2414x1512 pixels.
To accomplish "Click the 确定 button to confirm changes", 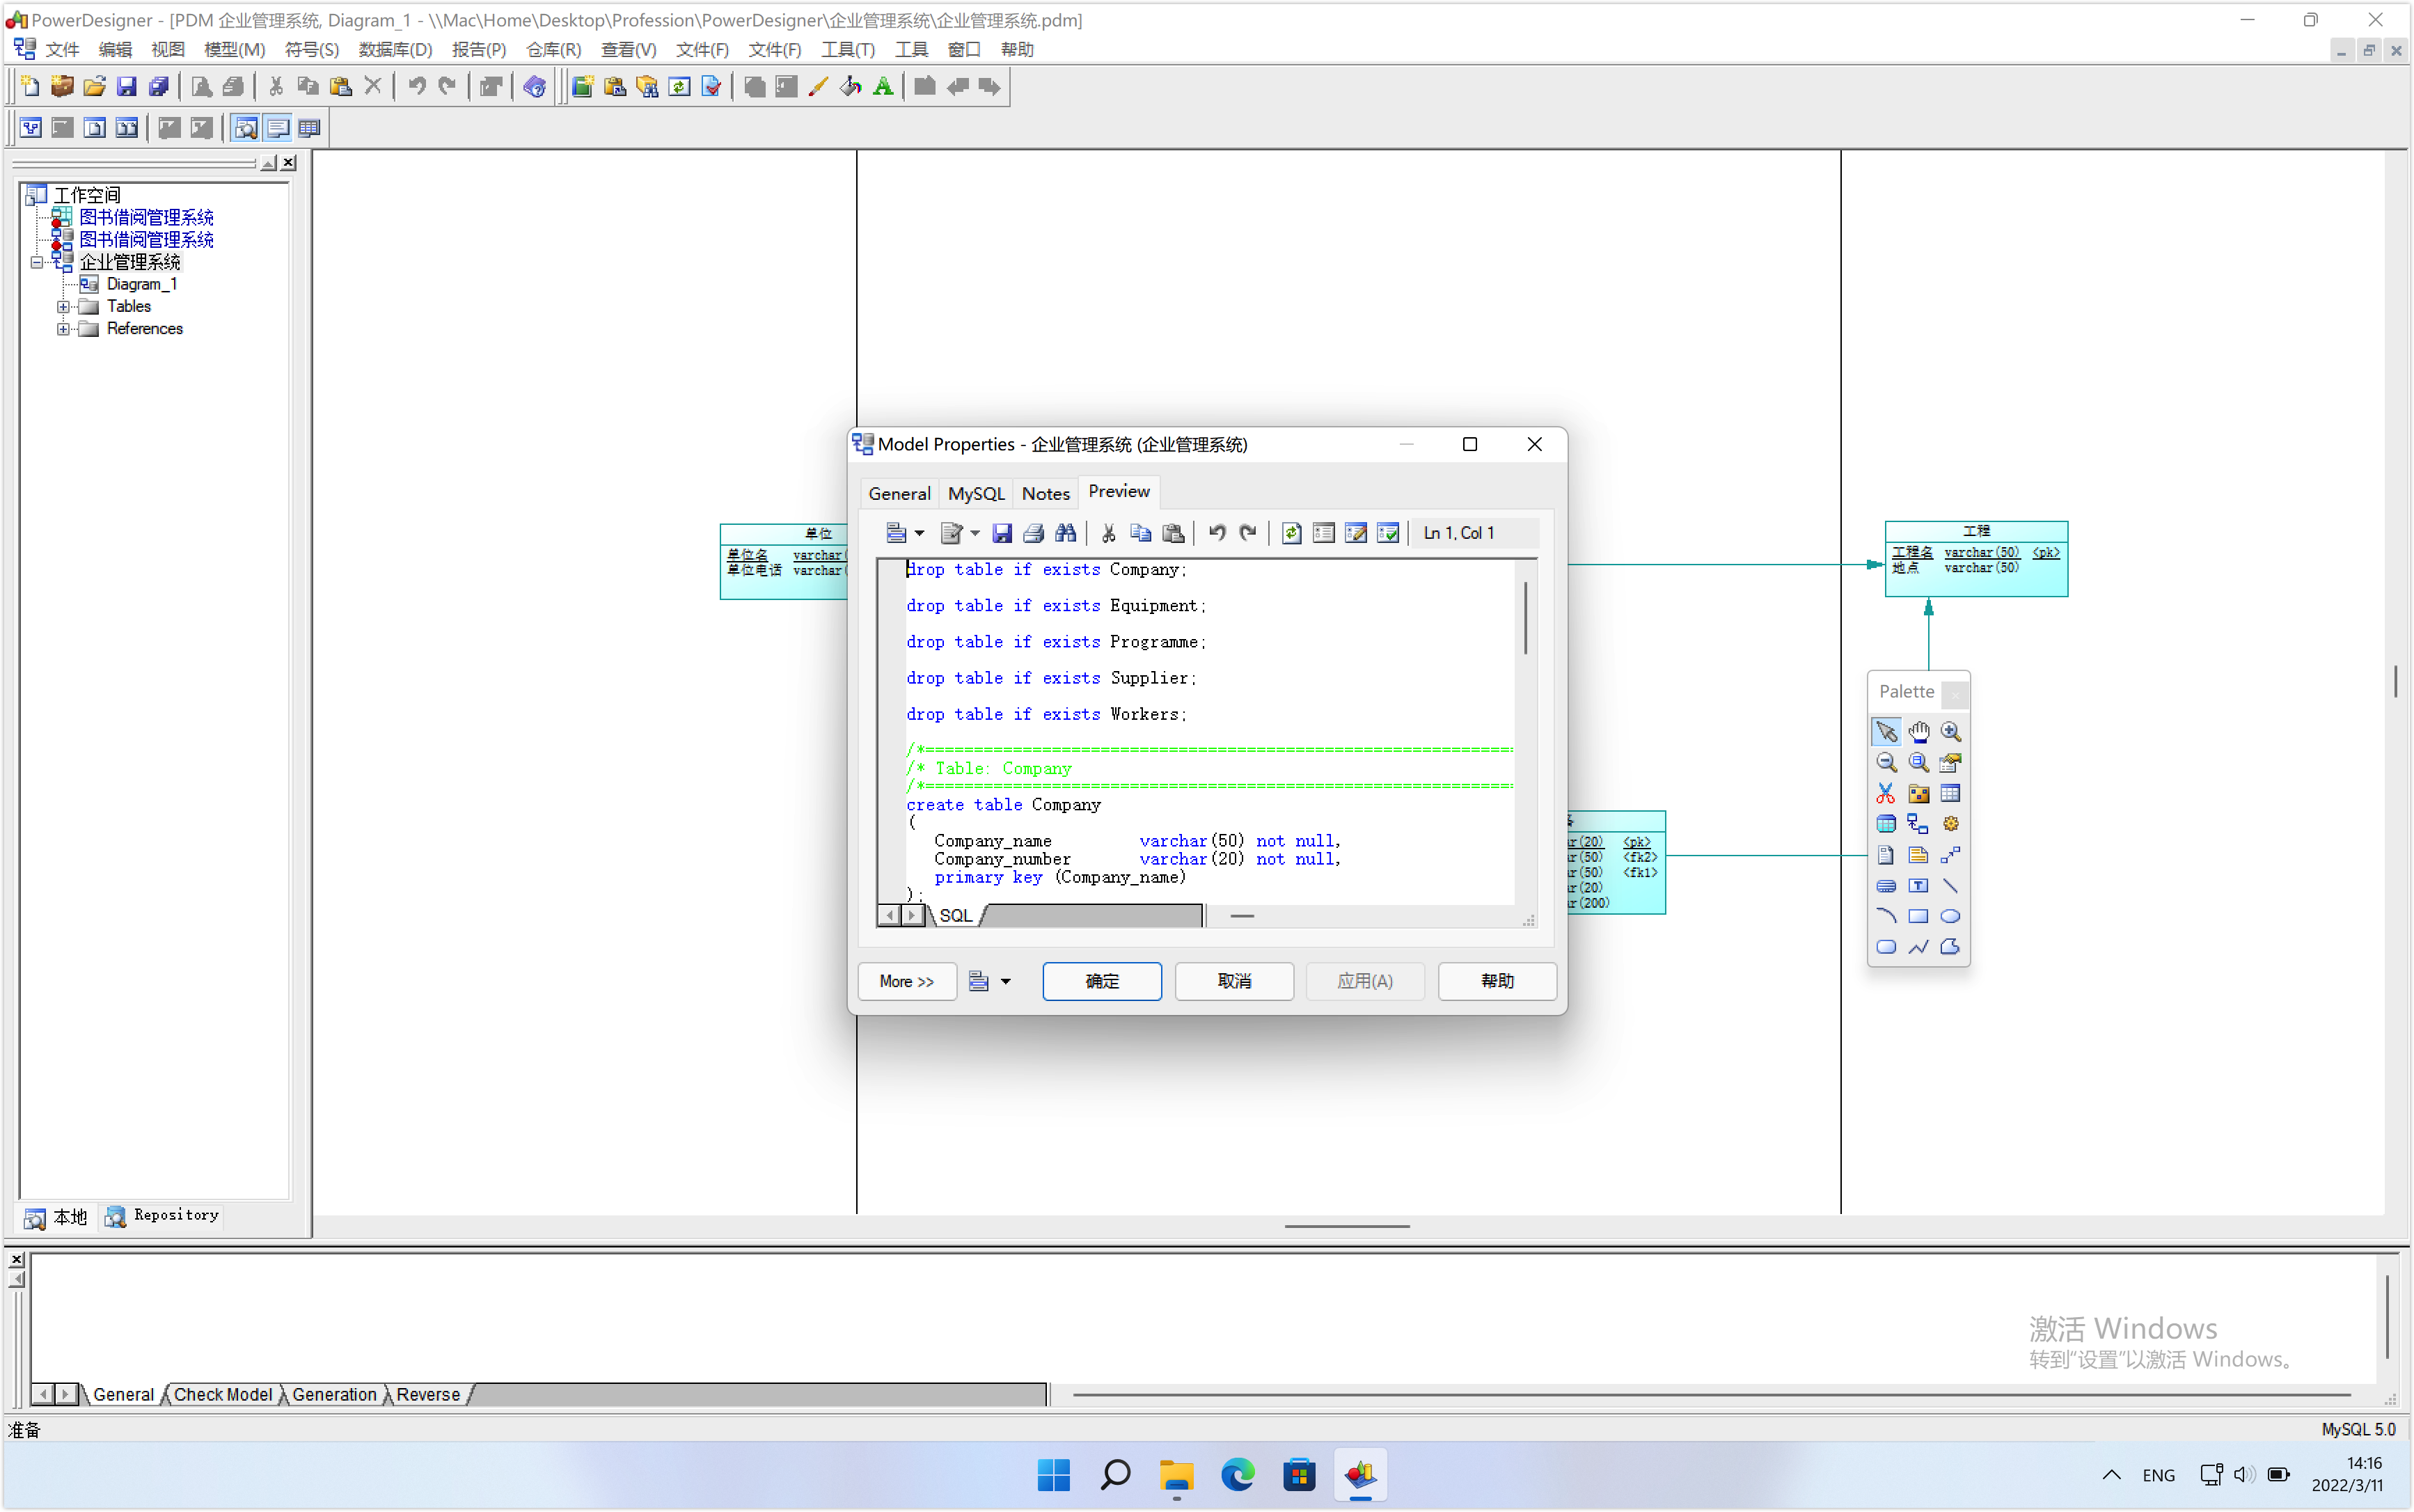I will click(x=1103, y=979).
